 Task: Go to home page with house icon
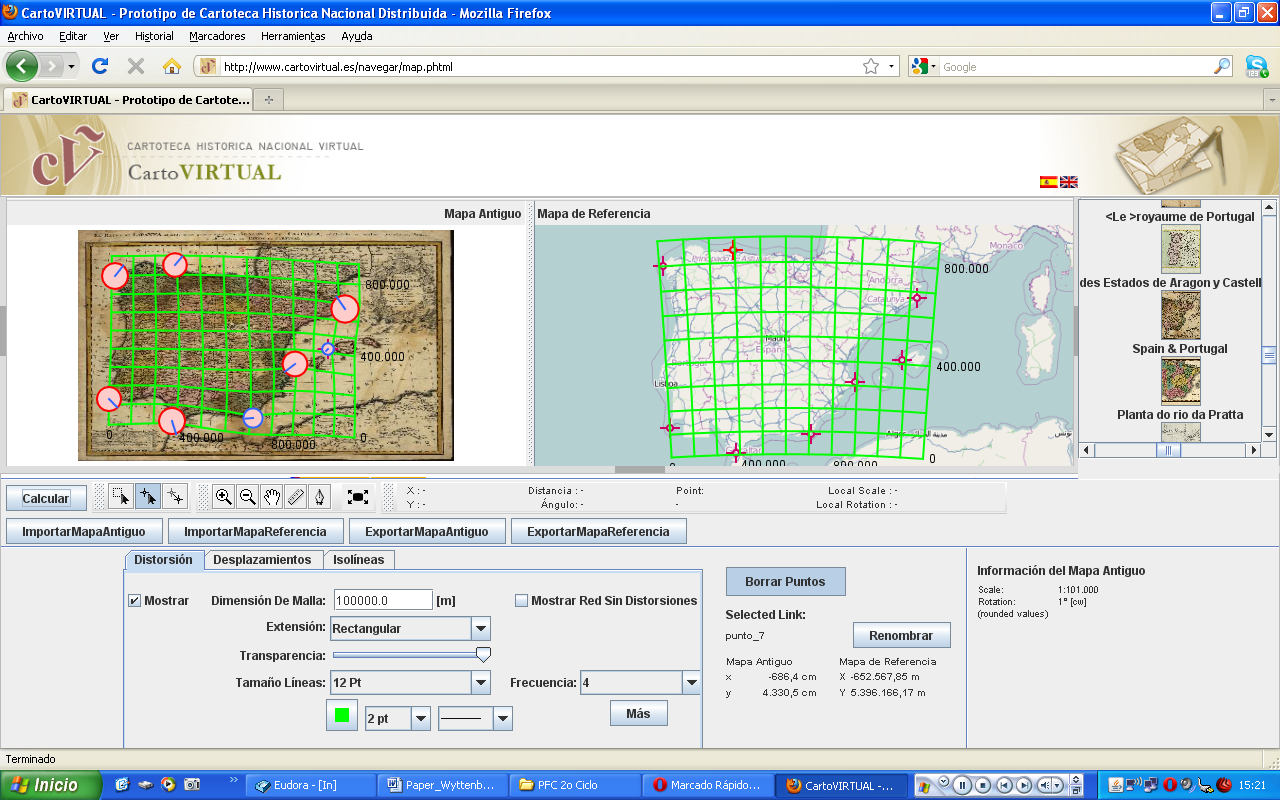[x=172, y=66]
